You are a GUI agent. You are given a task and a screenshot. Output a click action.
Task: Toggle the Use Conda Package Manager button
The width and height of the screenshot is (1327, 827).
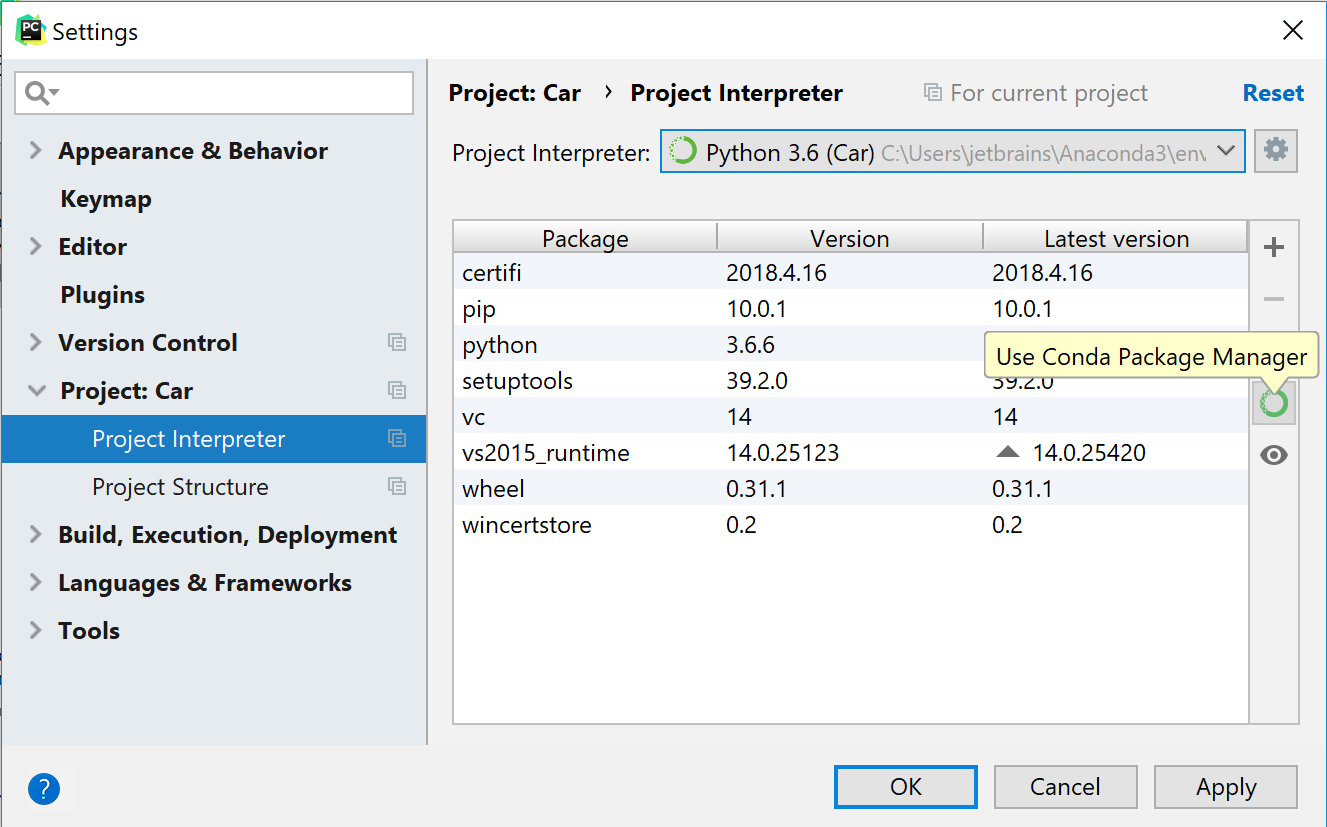(1274, 404)
